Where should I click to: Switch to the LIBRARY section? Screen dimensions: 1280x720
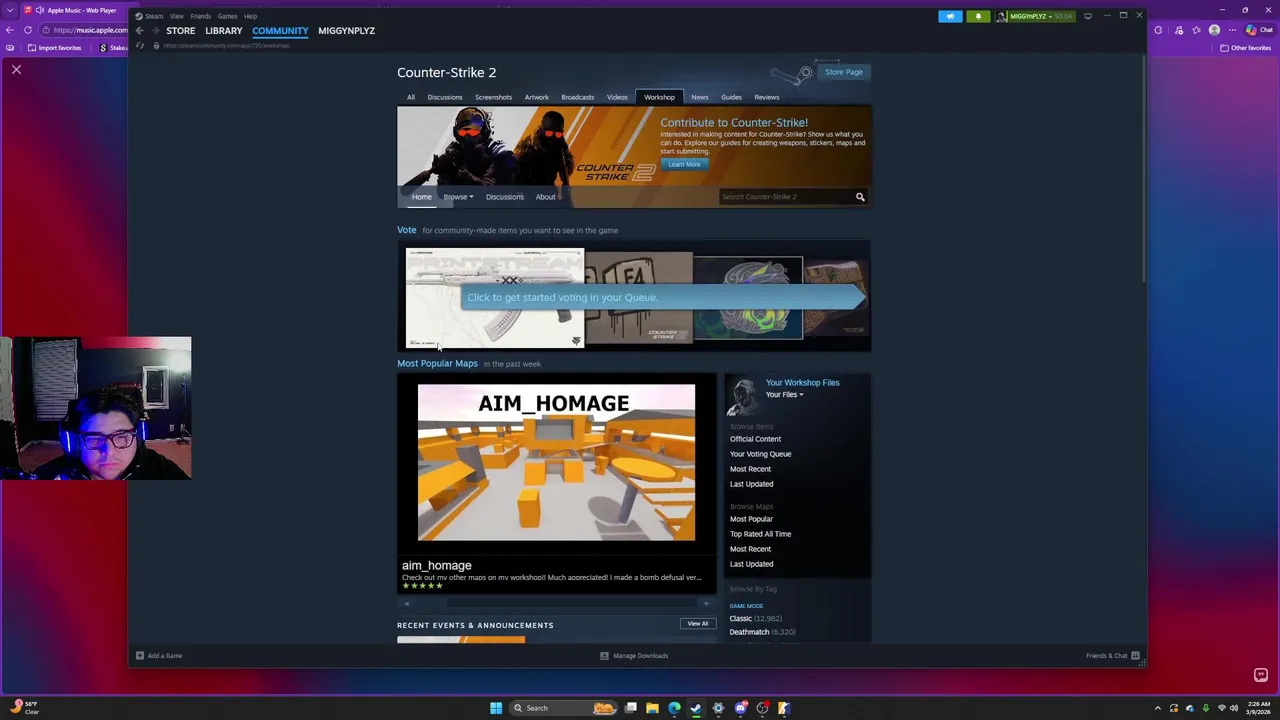(x=224, y=31)
